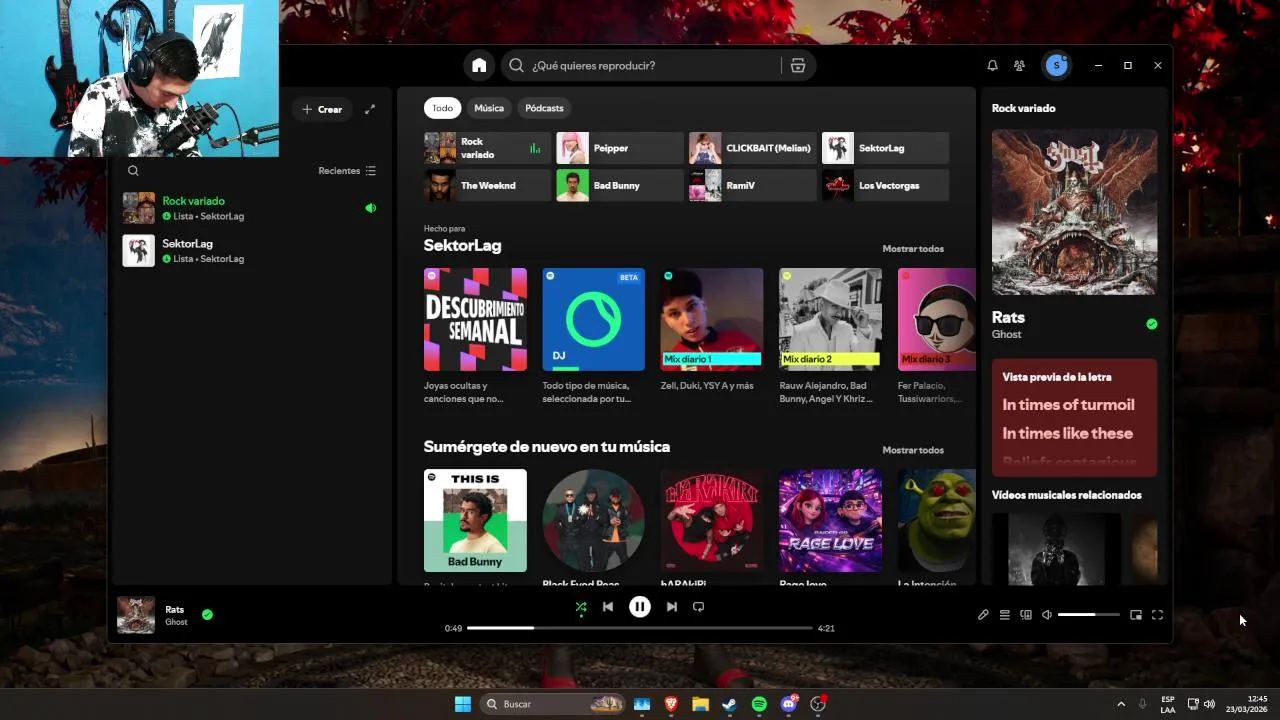Viewport: 1280px width, 720px height.
Task: Open the Browse icon in search bar
Action: click(797, 65)
